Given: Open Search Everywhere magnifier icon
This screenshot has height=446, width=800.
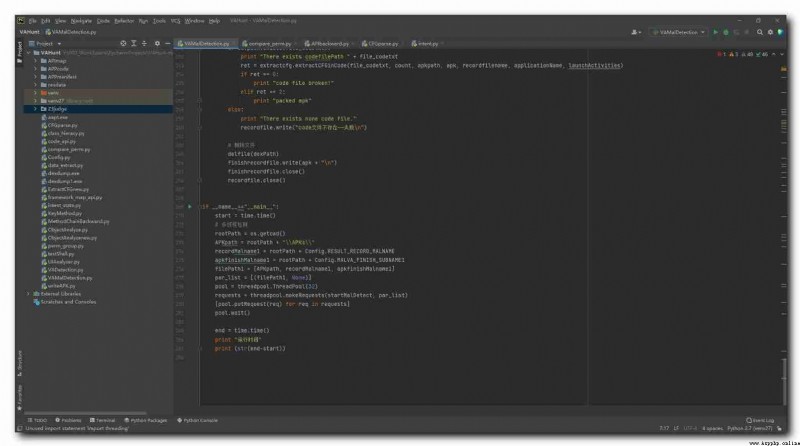Looking at the screenshot, I should point(760,32).
